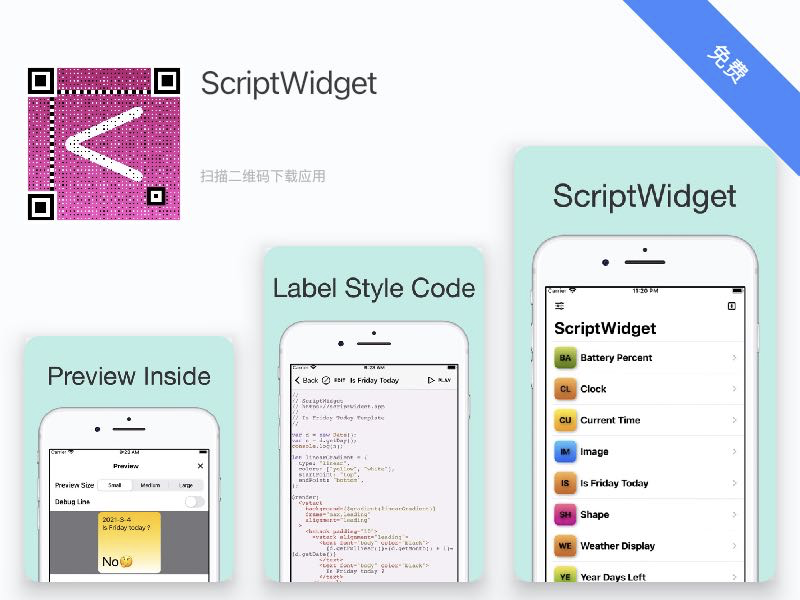Viewport: 800px width, 600px height.
Task: Click the blue 免费 corner ribbon
Action: click(727, 65)
